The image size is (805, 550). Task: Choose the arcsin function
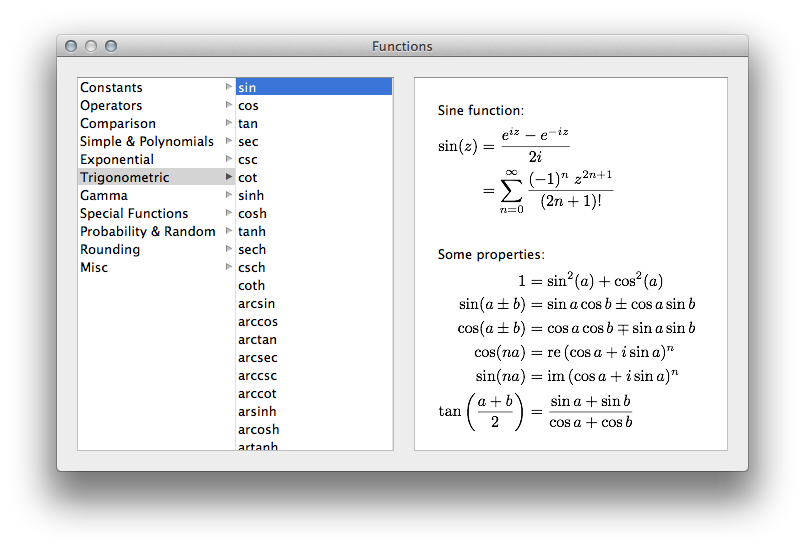point(256,304)
